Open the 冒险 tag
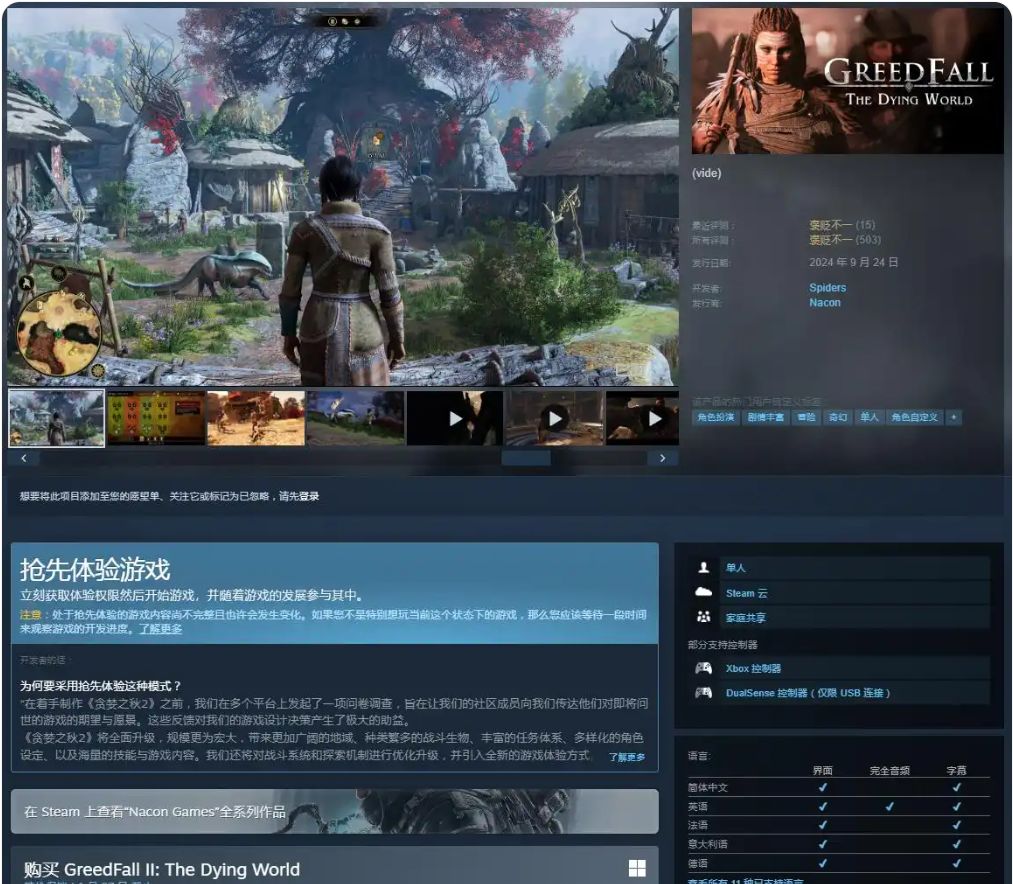Image resolution: width=1013 pixels, height=884 pixels. click(806, 417)
